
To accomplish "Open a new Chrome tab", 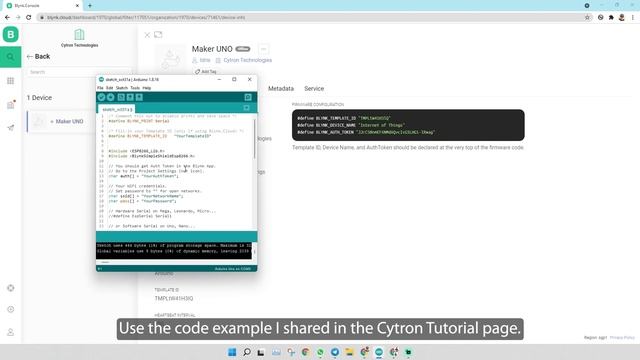I will point(90,6).
